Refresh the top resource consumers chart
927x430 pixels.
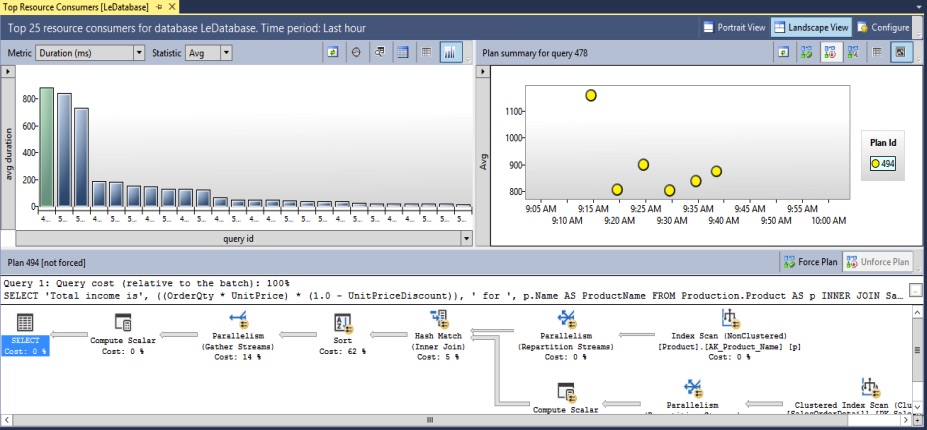click(x=333, y=53)
